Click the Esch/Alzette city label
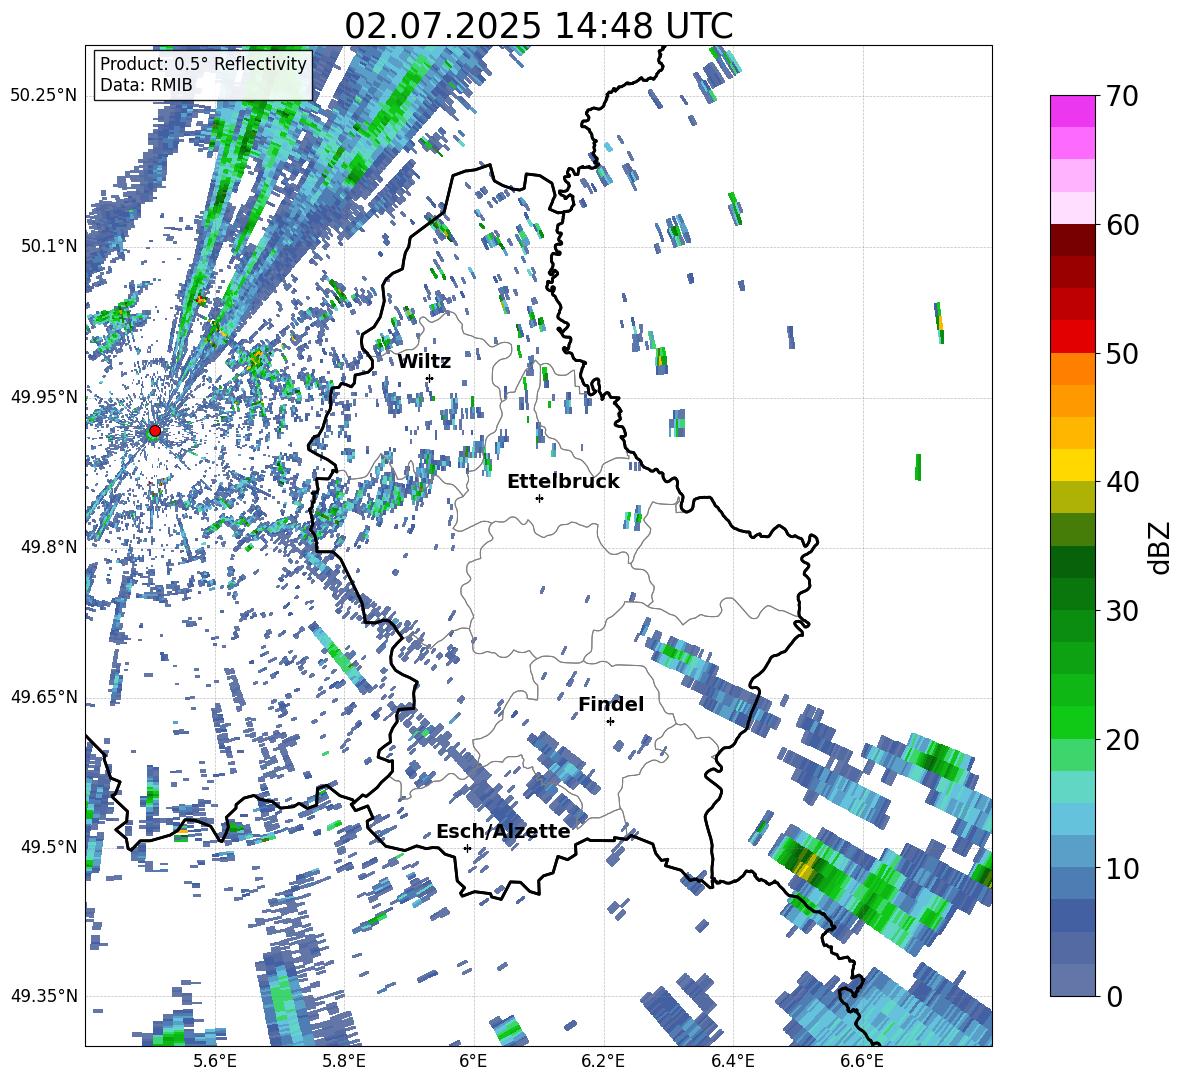The height and width of the screenshot is (1081, 1184). 503,832
